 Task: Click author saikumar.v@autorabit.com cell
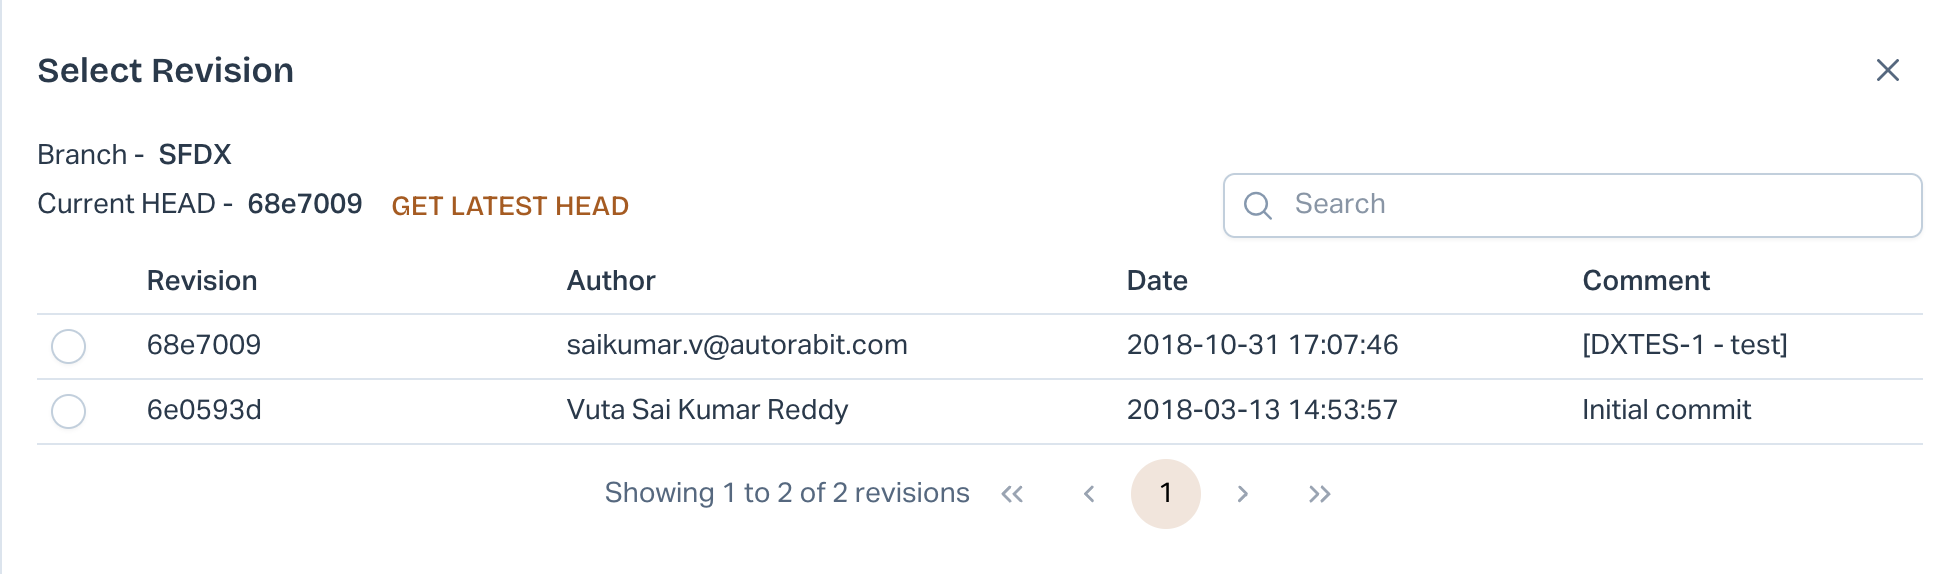tap(737, 345)
